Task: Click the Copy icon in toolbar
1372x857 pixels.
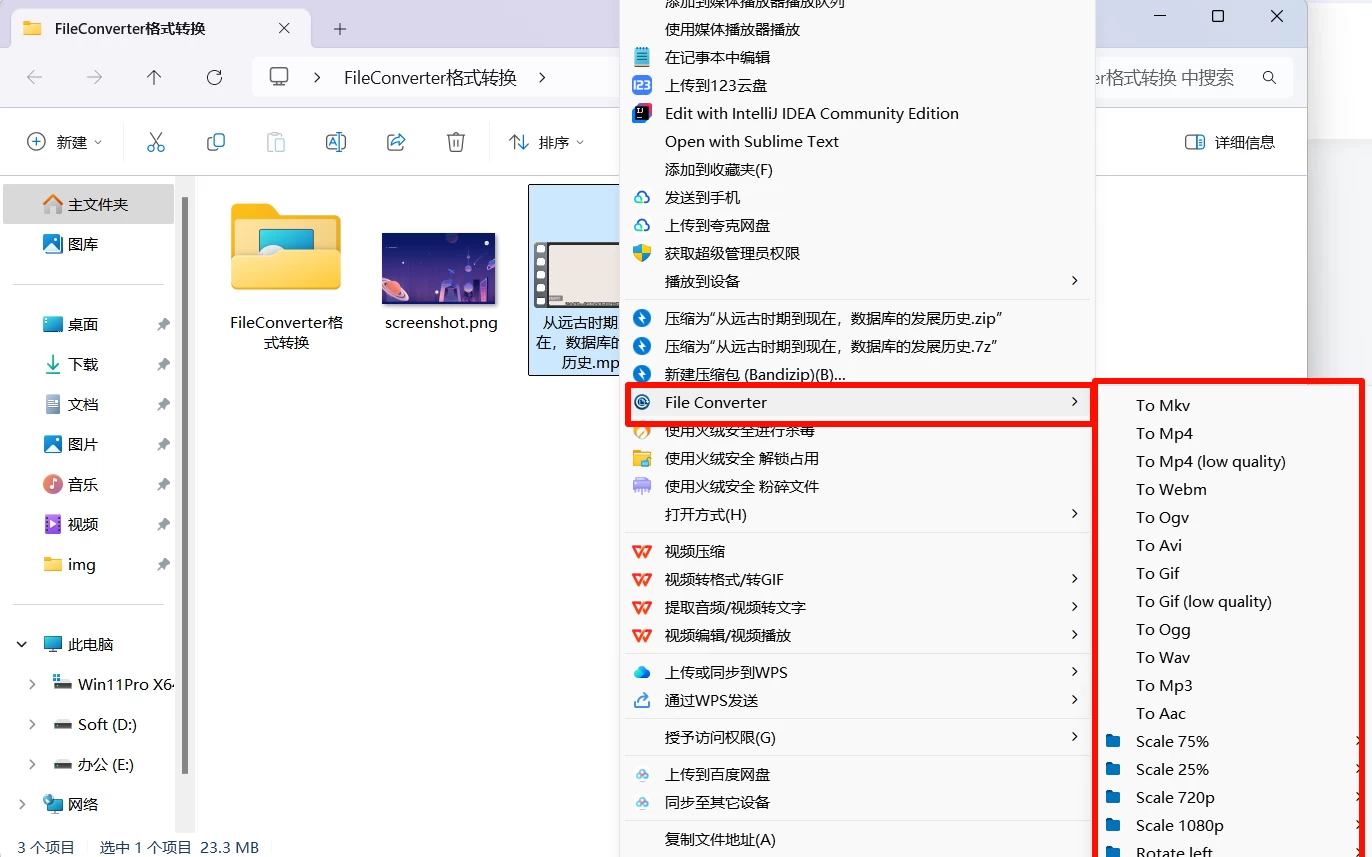Action: click(216, 142)
